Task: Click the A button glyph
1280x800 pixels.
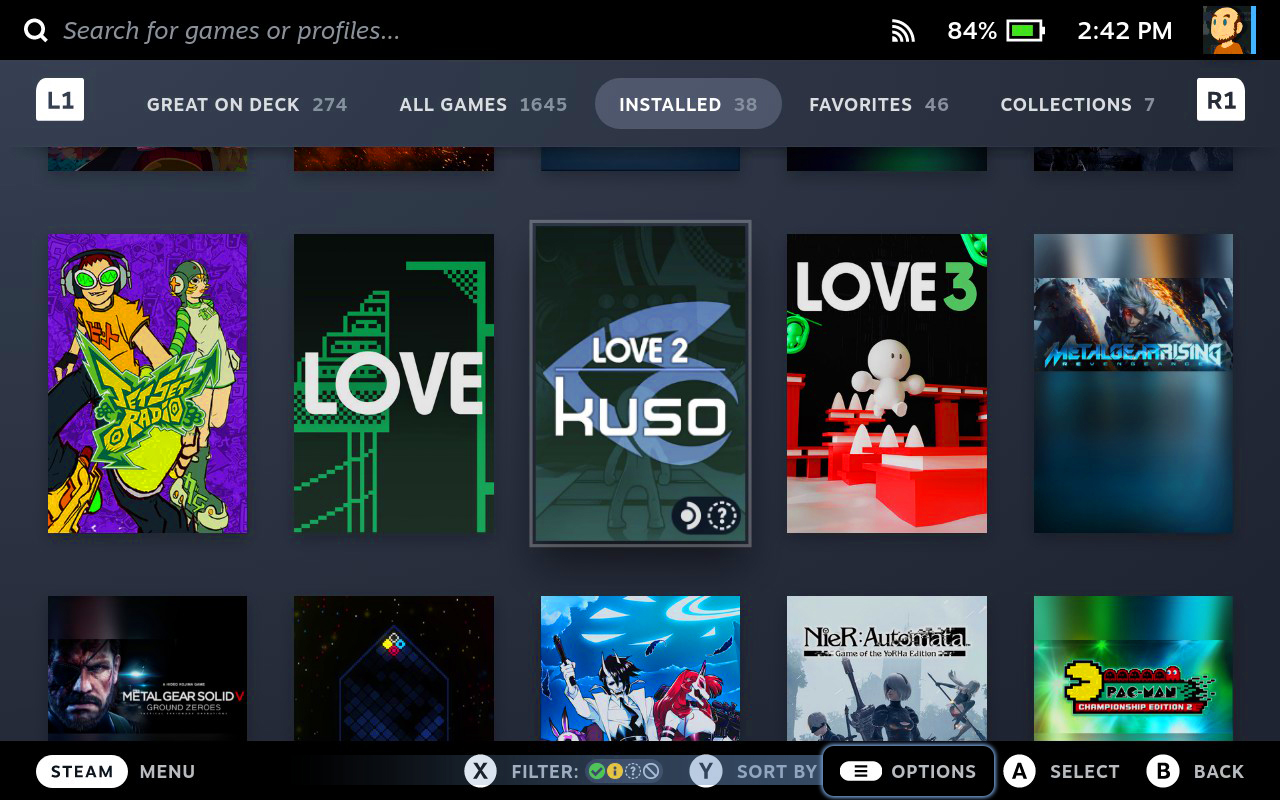Action: tap(1019, 771)
